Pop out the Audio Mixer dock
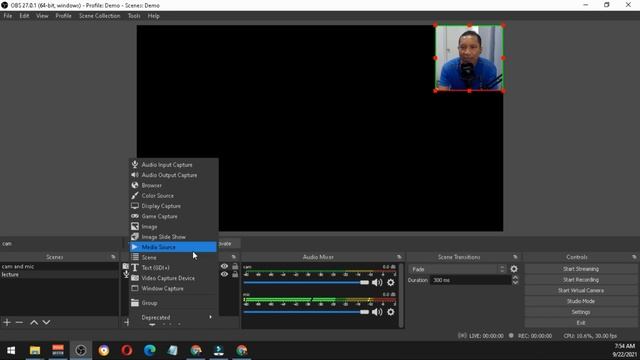640x360 pixels. tap(399, 257)
